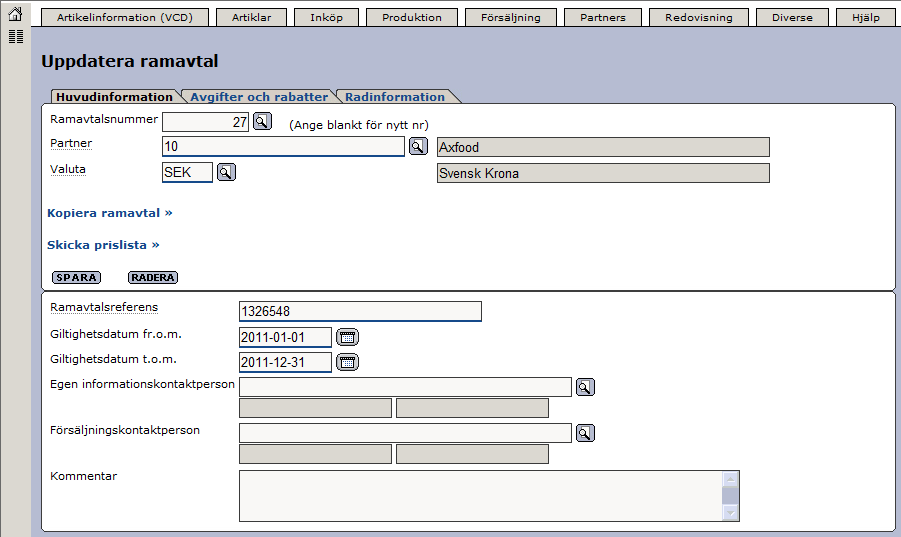Screen dimensions: 901x537
Task: Open the Diverse menu
Action: (x=792, y=17)
